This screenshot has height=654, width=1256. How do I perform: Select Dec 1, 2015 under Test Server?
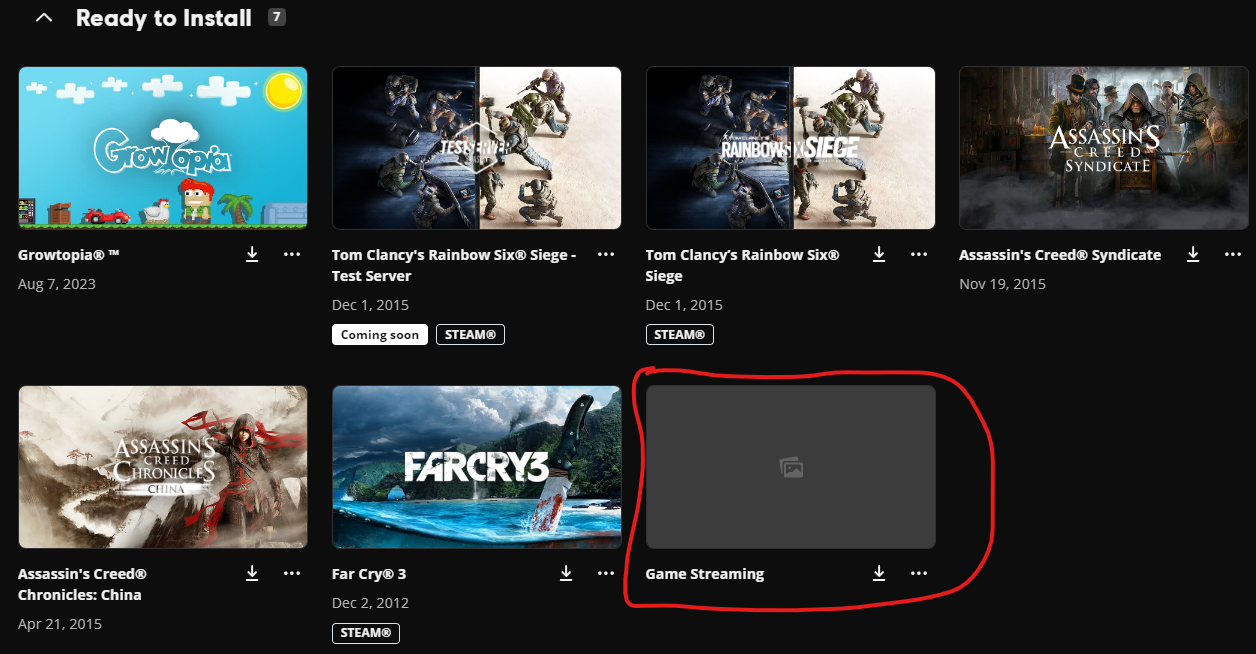coord(370,305)
